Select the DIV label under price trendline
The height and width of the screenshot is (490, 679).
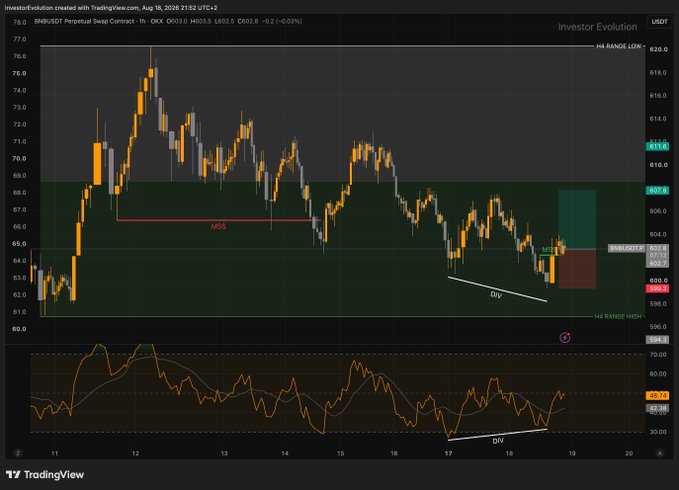[496, 295]
